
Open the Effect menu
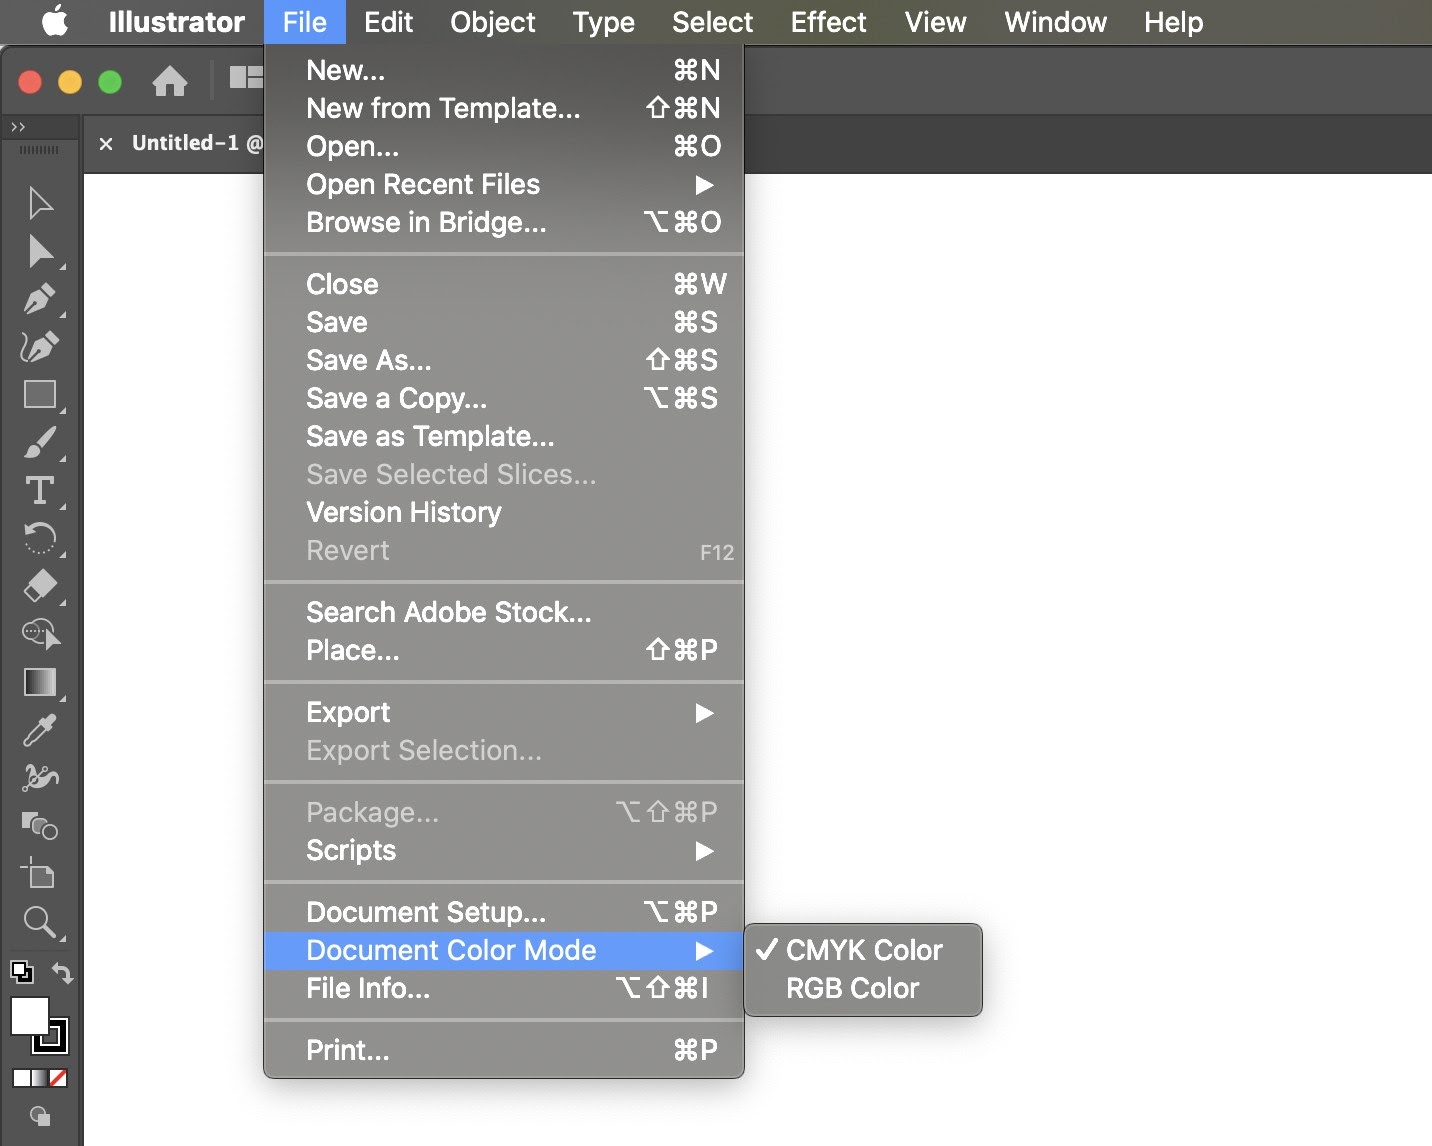[x=828, y=22]
